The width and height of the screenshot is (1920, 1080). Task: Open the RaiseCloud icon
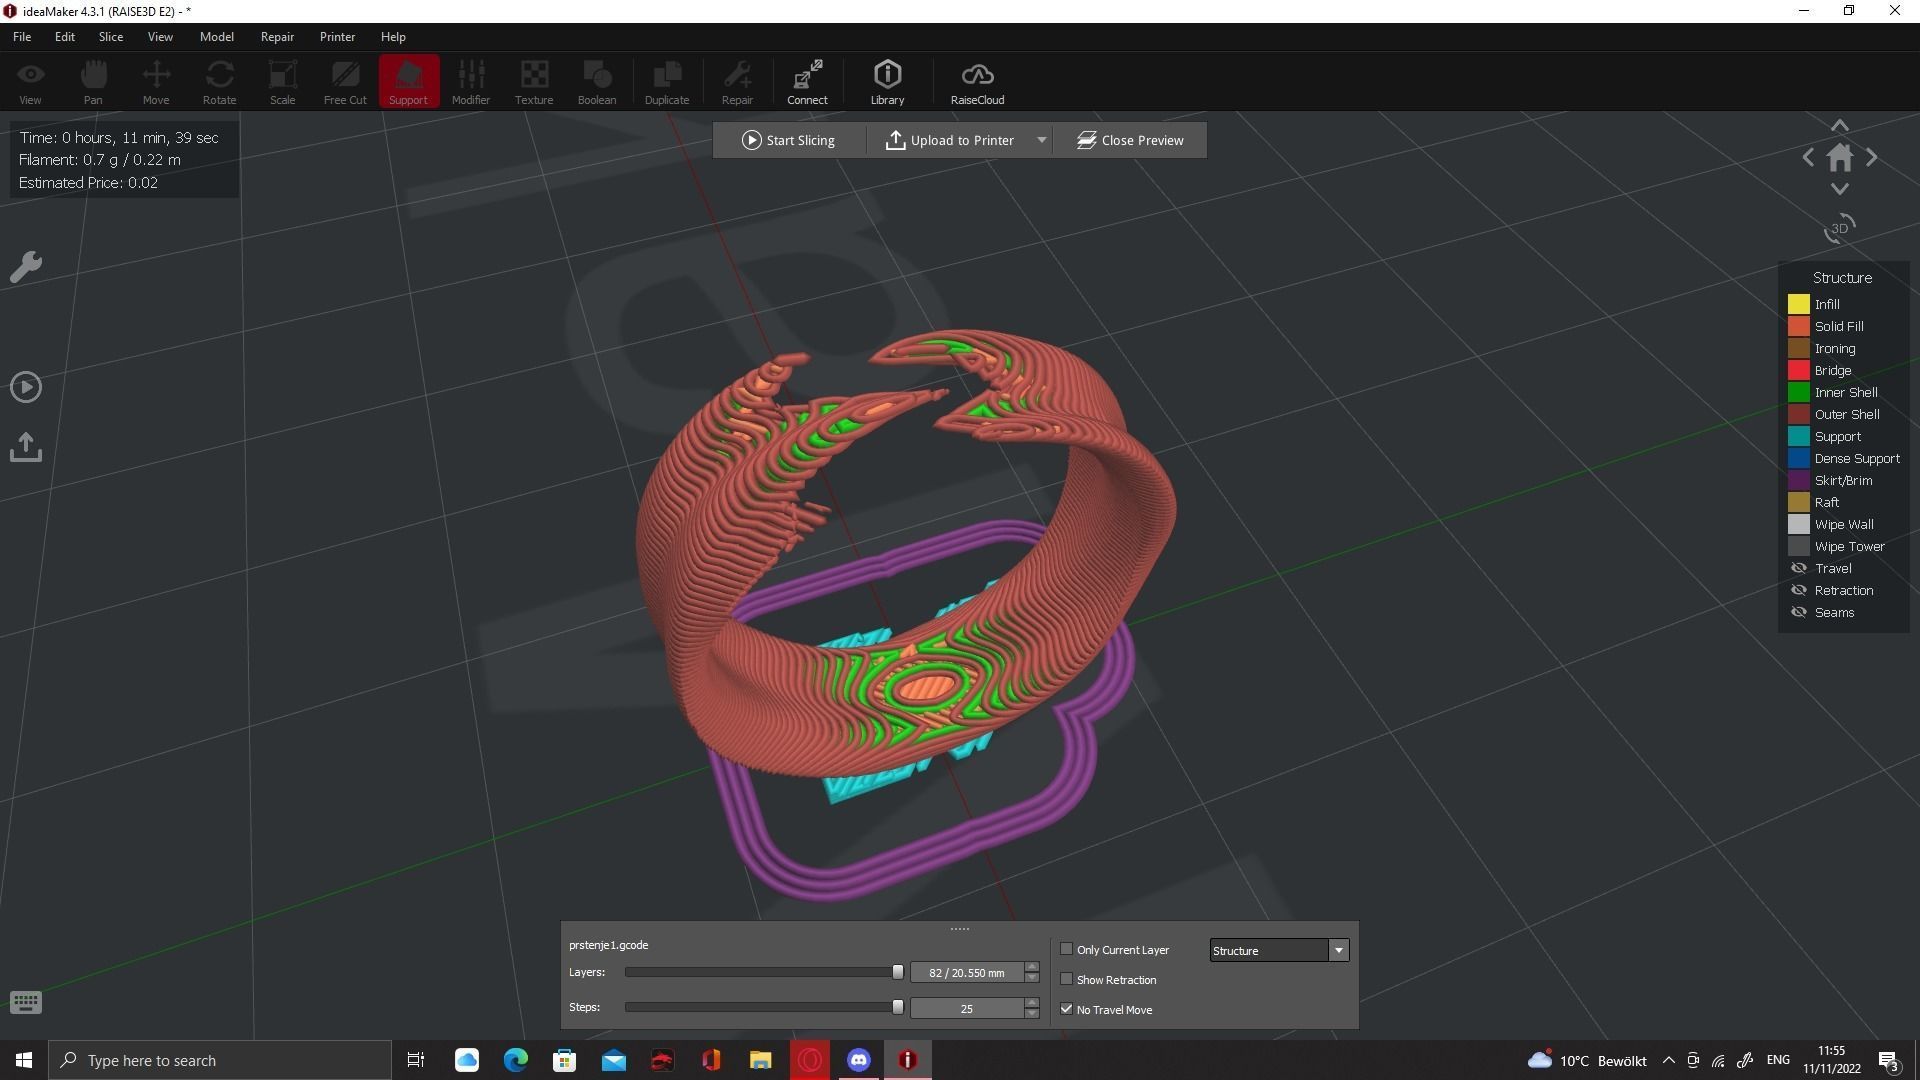point(977,82)
